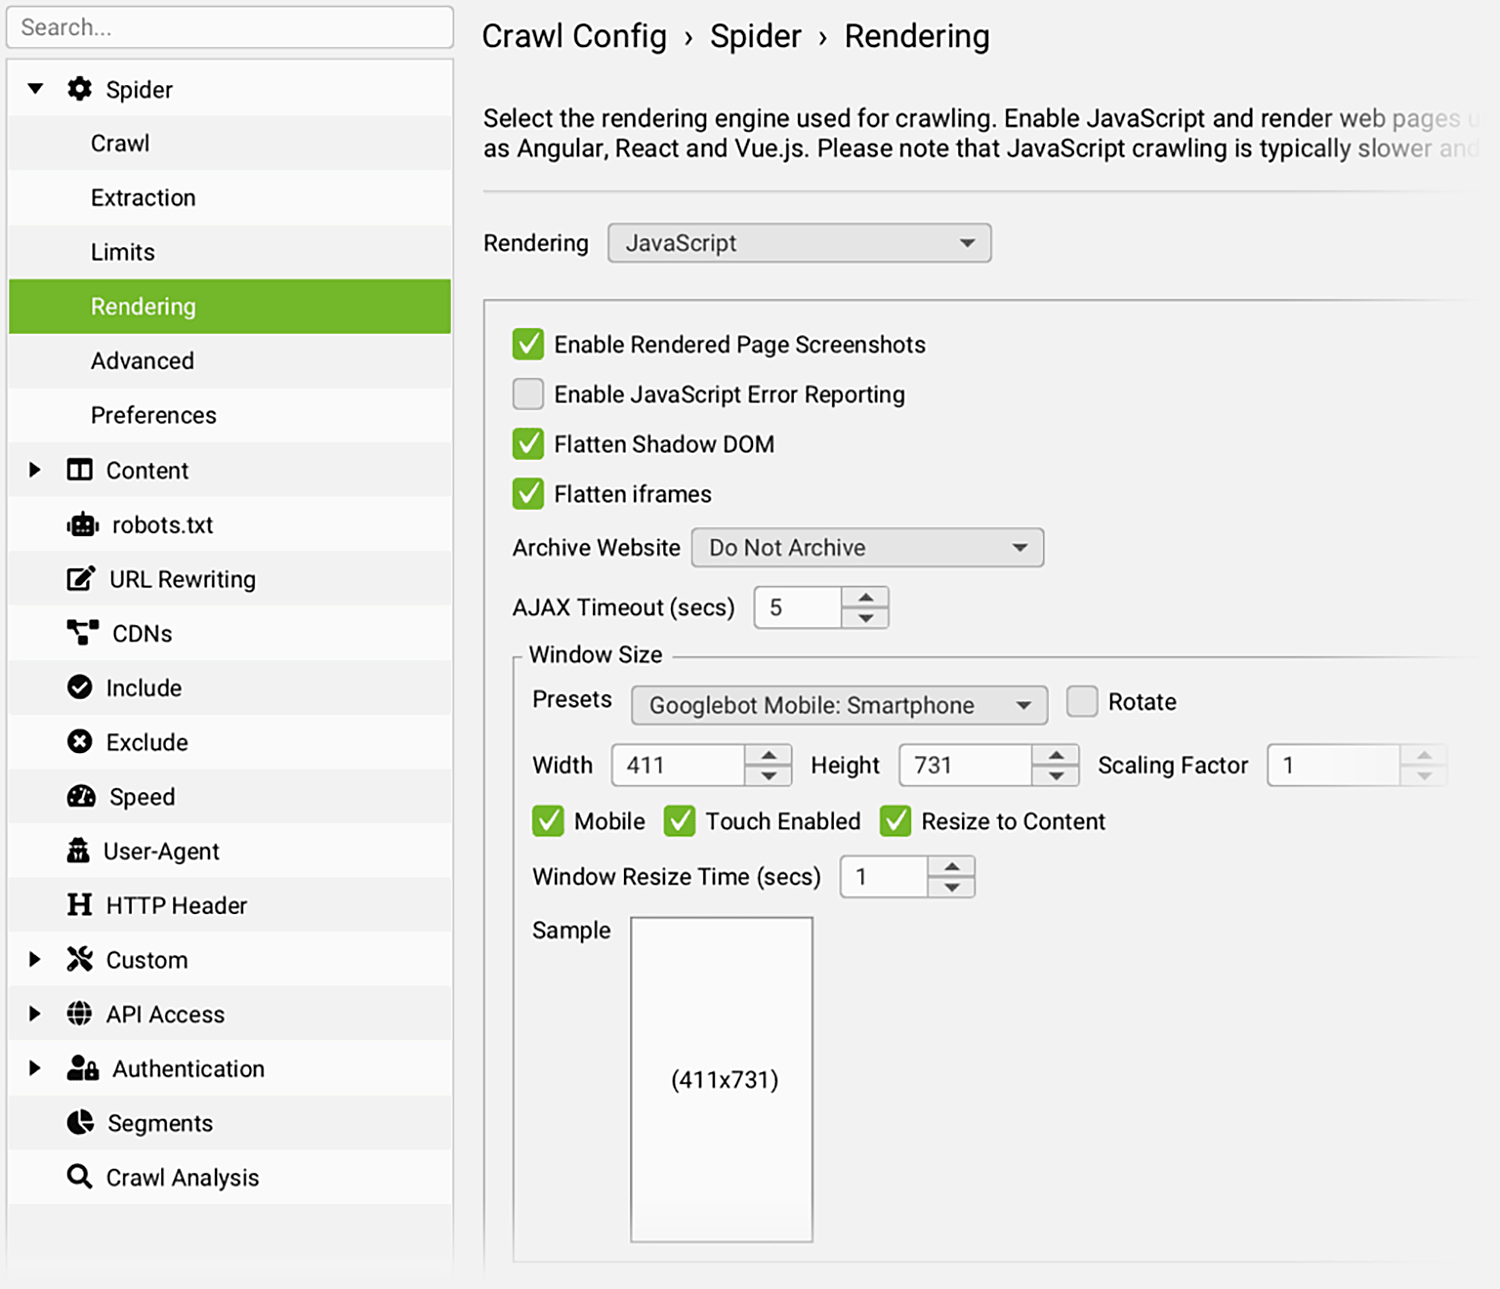Click the Segments pie chart icon
1500x1289 pixels.
pyautogui.click(x=80, y=1122)
